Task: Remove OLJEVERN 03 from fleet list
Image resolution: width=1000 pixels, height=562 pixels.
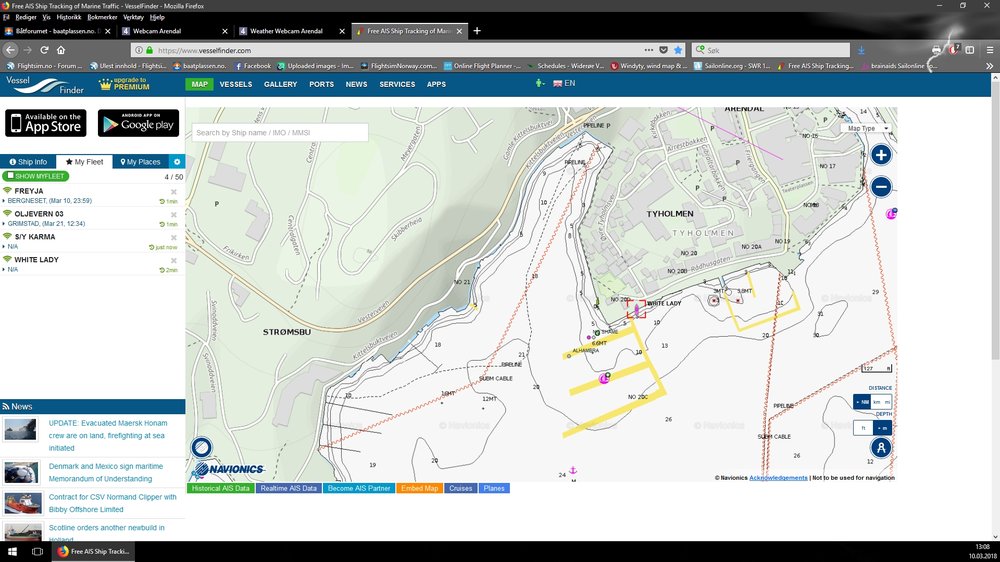Action: 173,214
